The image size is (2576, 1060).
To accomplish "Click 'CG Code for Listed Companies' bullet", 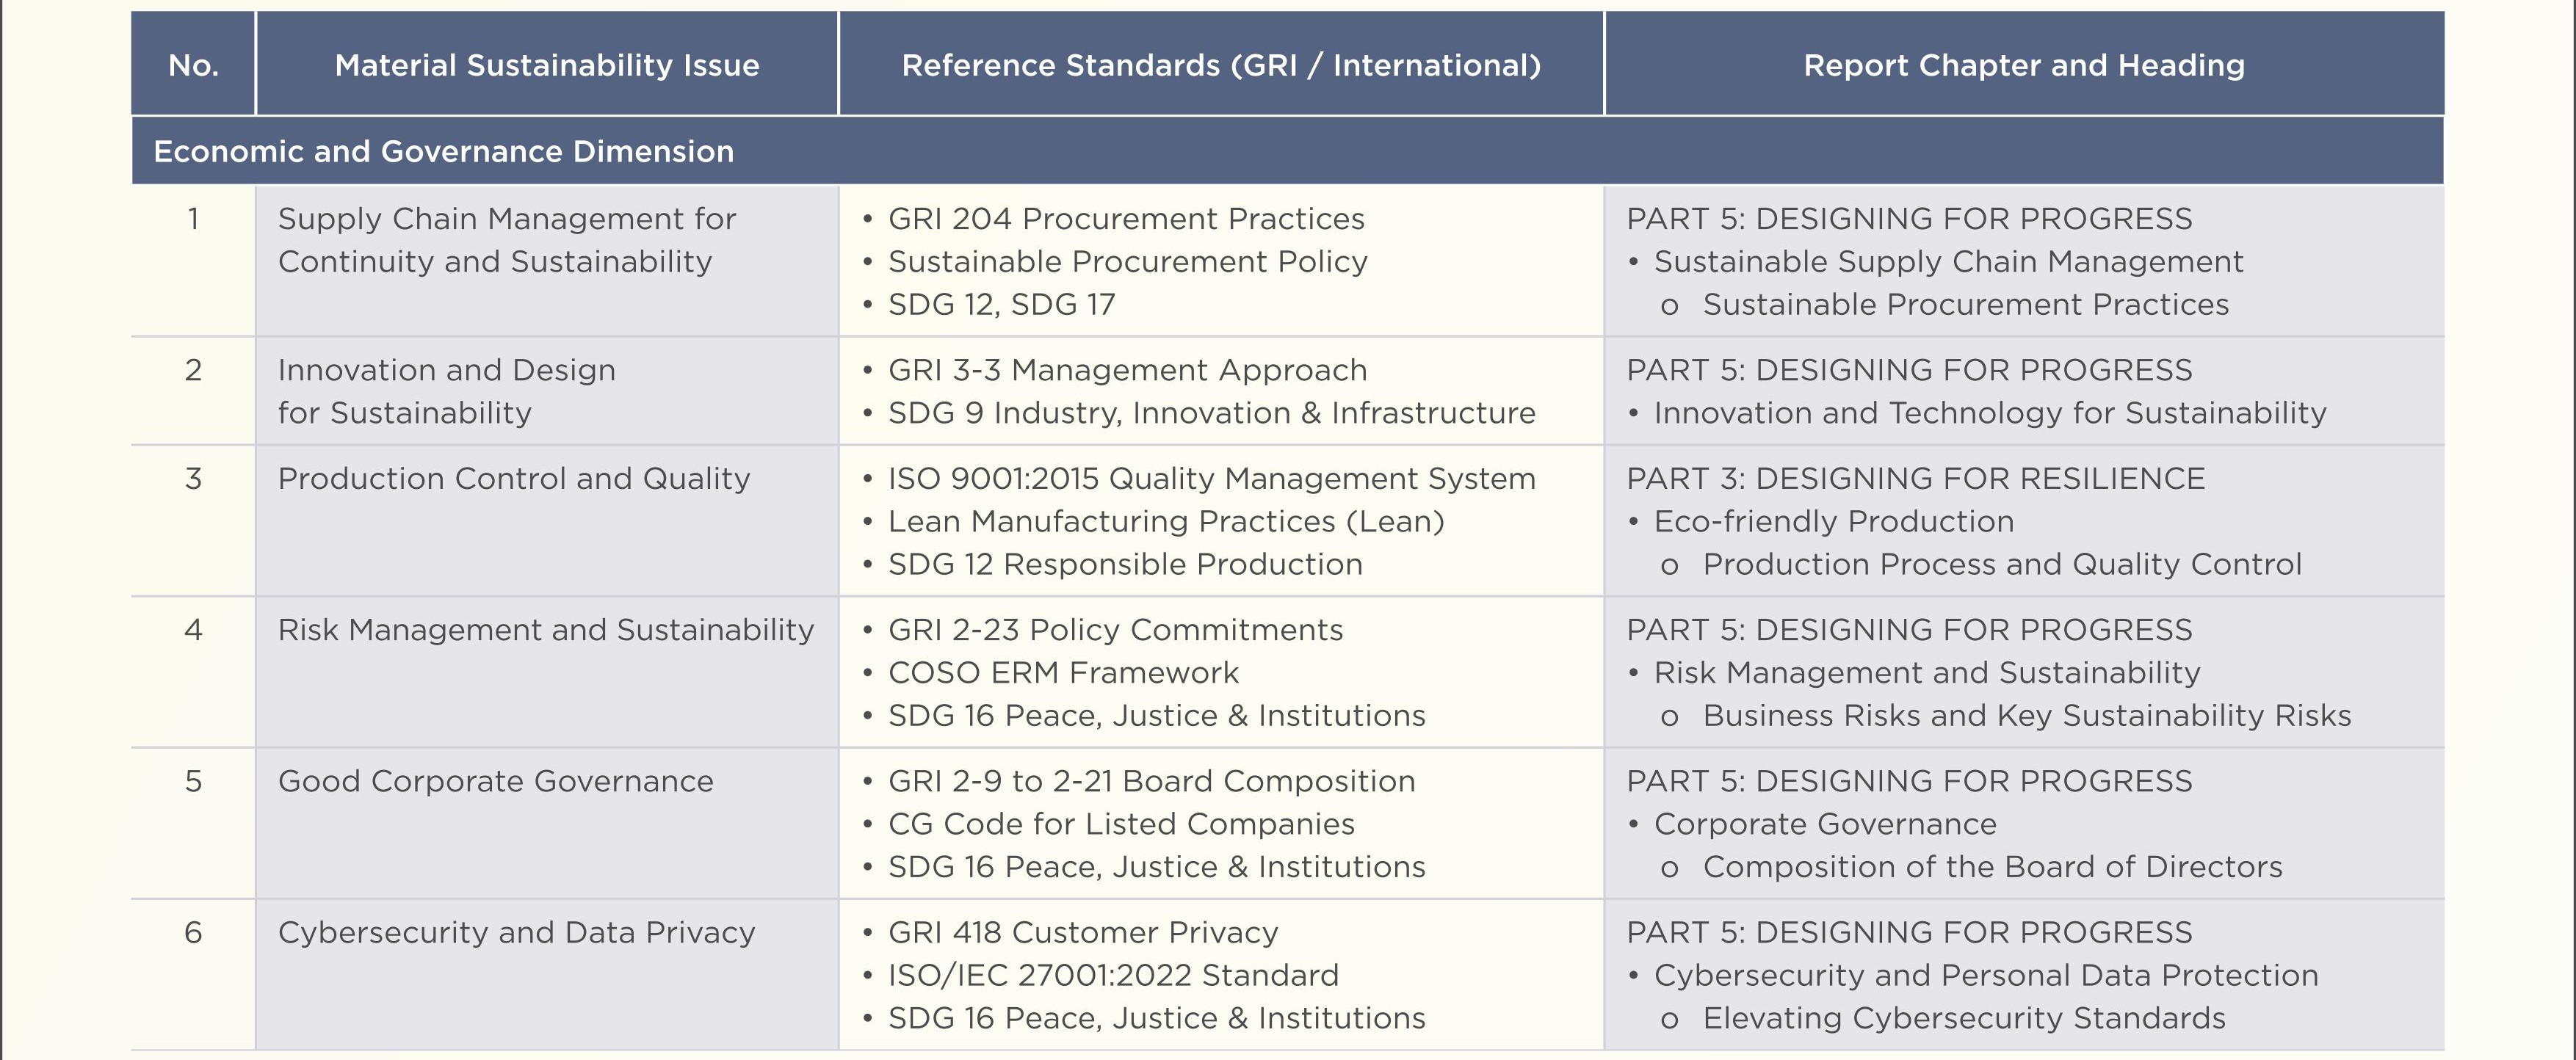I will (1121, 824).
